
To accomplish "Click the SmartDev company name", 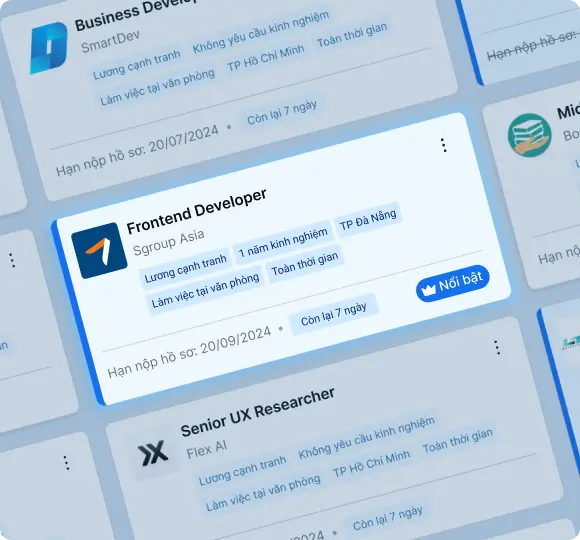I will click(110, 41).
